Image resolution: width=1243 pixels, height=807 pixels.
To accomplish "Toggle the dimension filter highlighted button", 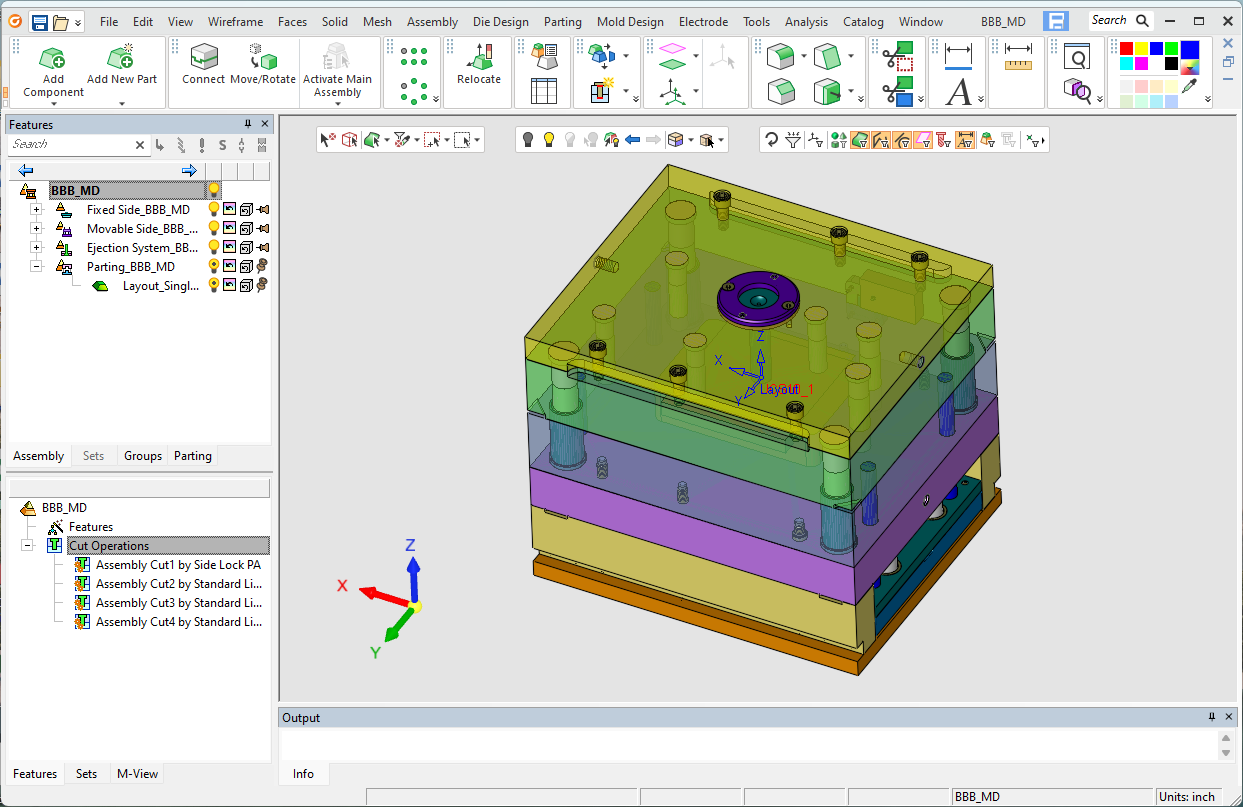I will pos(965,140).
